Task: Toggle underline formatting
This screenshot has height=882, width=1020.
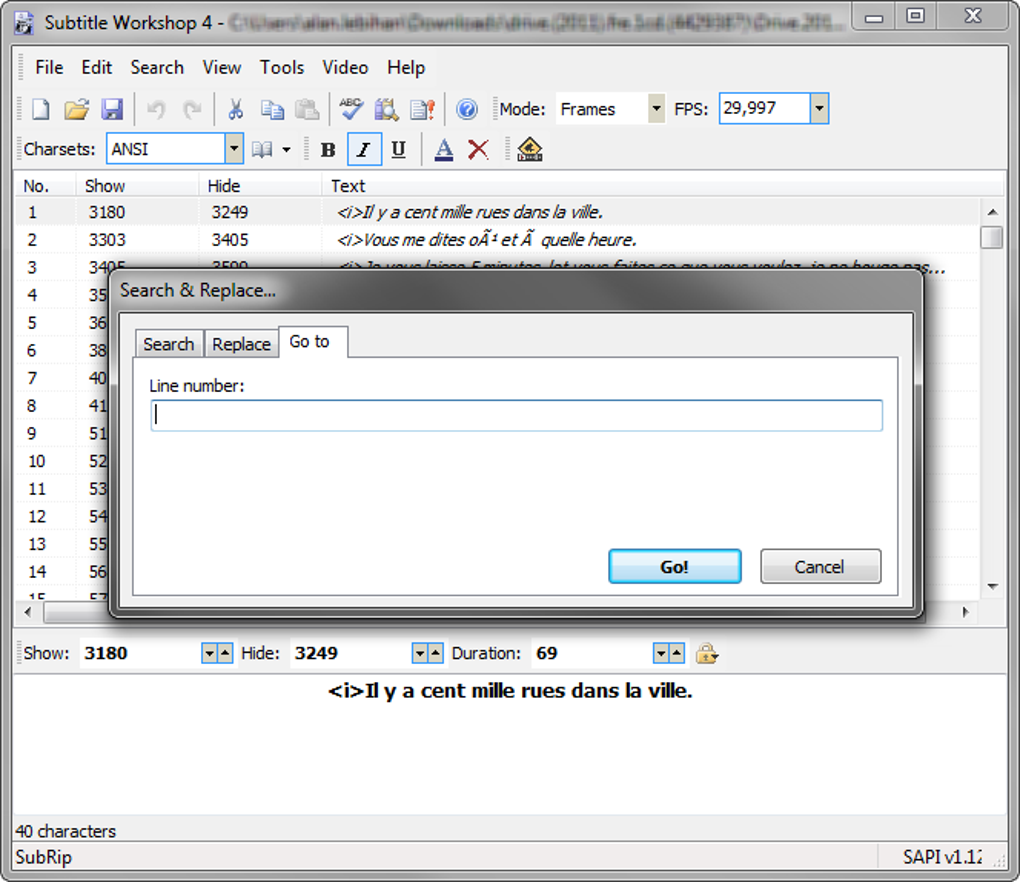Action: (x=399, y=150)
